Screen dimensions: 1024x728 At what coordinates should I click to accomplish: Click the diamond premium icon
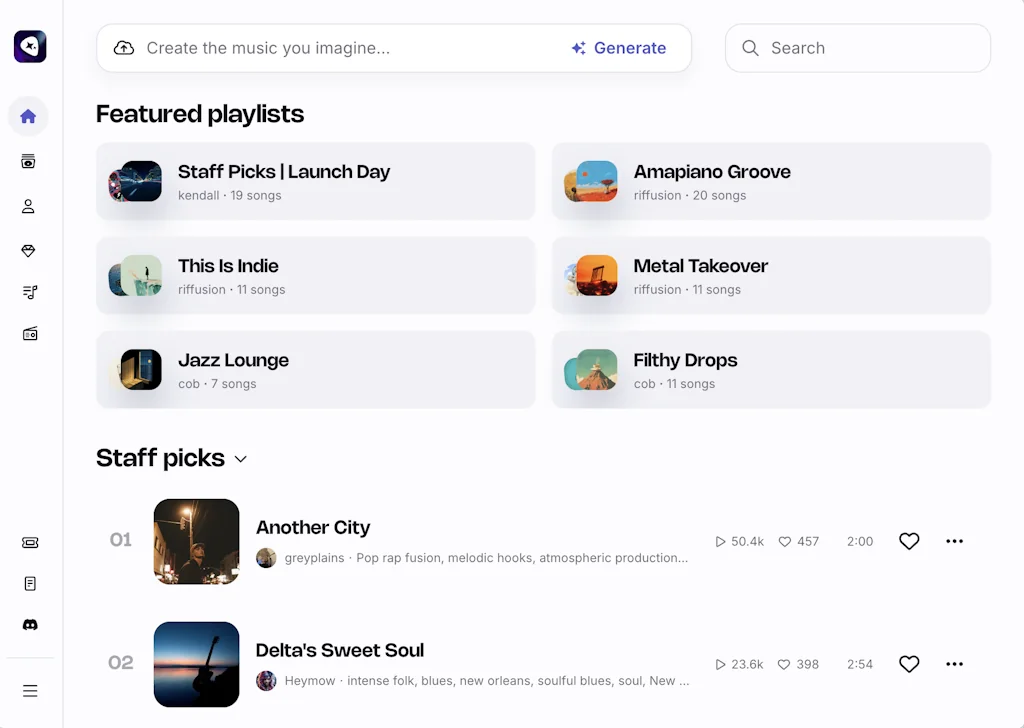28,251
